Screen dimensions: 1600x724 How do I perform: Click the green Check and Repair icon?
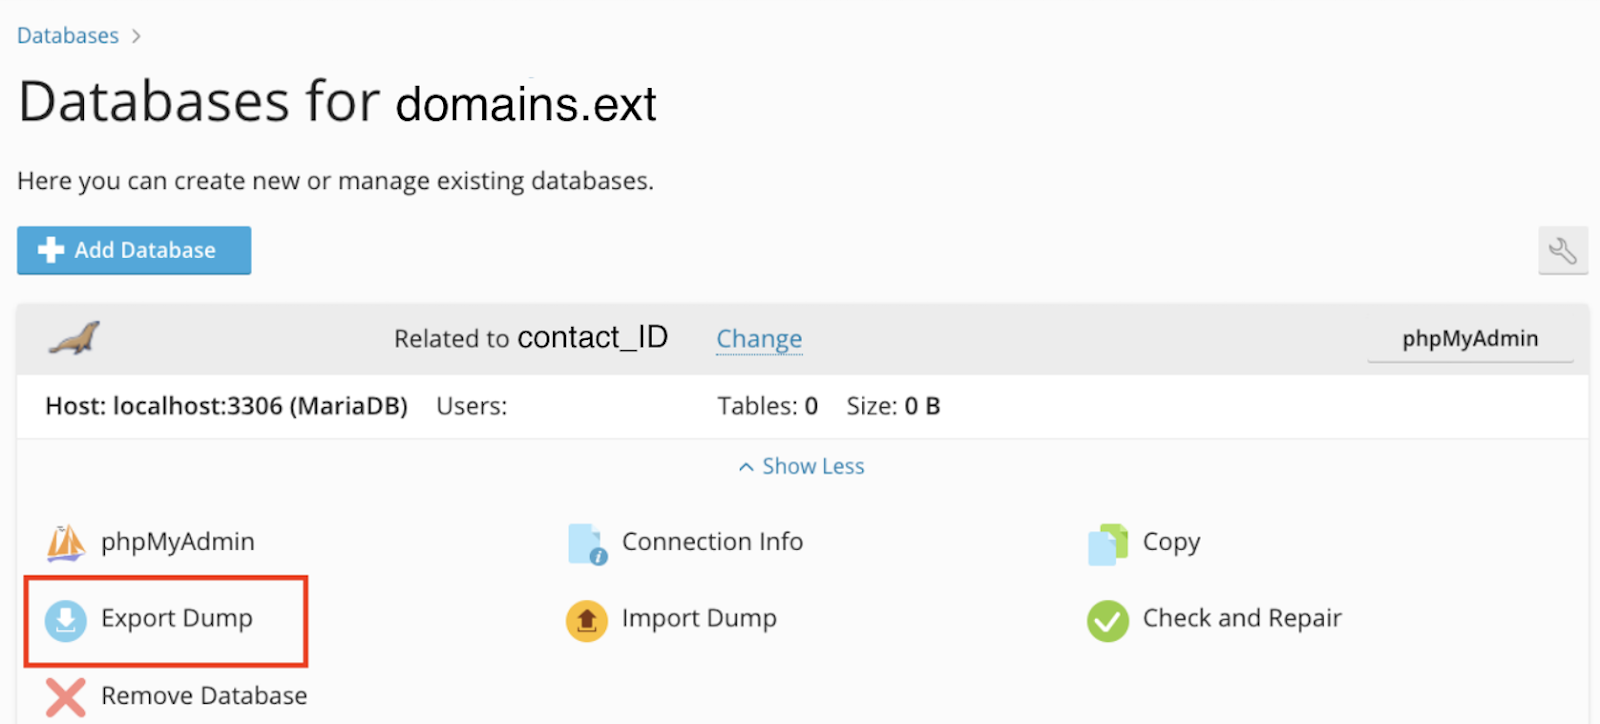coord(1106,620)
